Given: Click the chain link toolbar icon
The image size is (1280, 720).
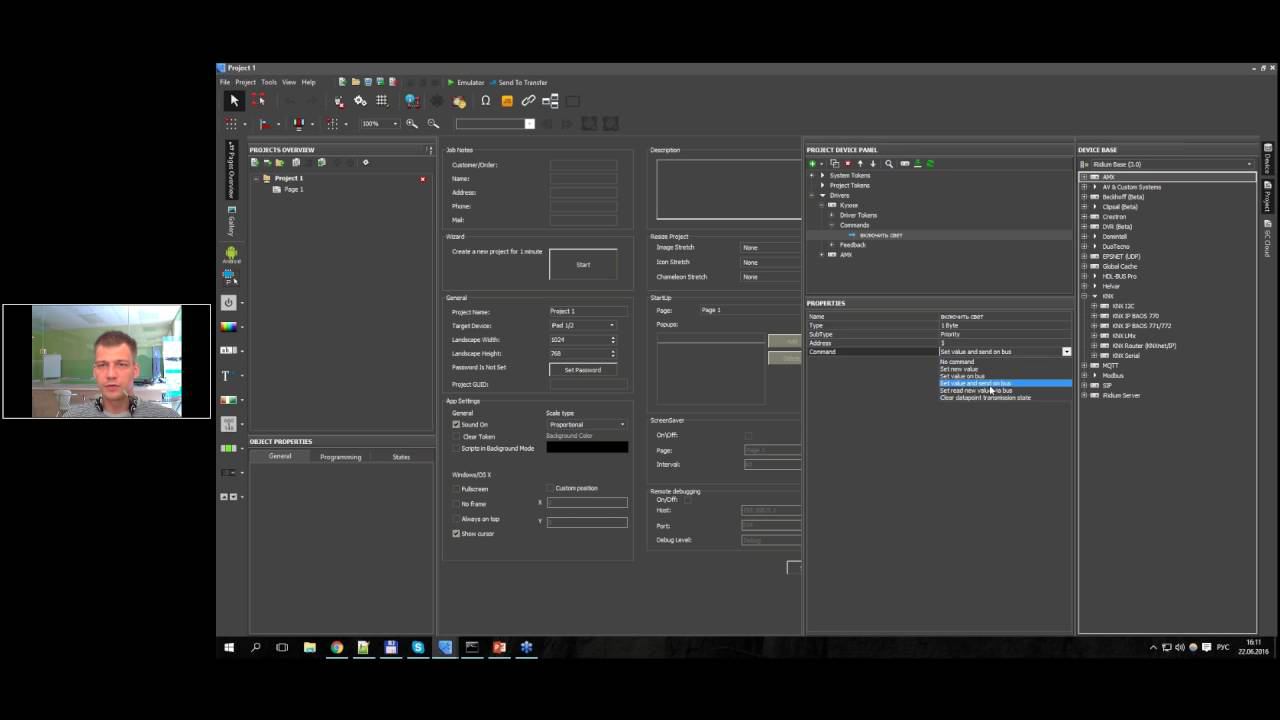Looking at the screenshot, I should 528,101.
